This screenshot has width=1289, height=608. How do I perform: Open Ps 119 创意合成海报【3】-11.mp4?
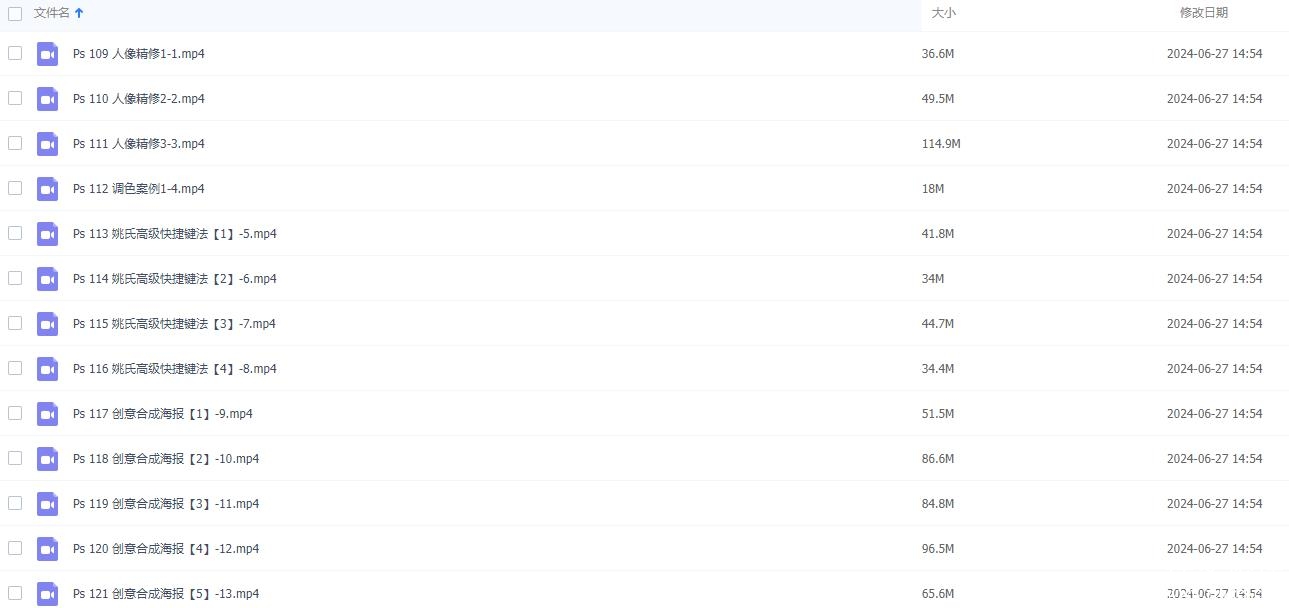point(166,504)
